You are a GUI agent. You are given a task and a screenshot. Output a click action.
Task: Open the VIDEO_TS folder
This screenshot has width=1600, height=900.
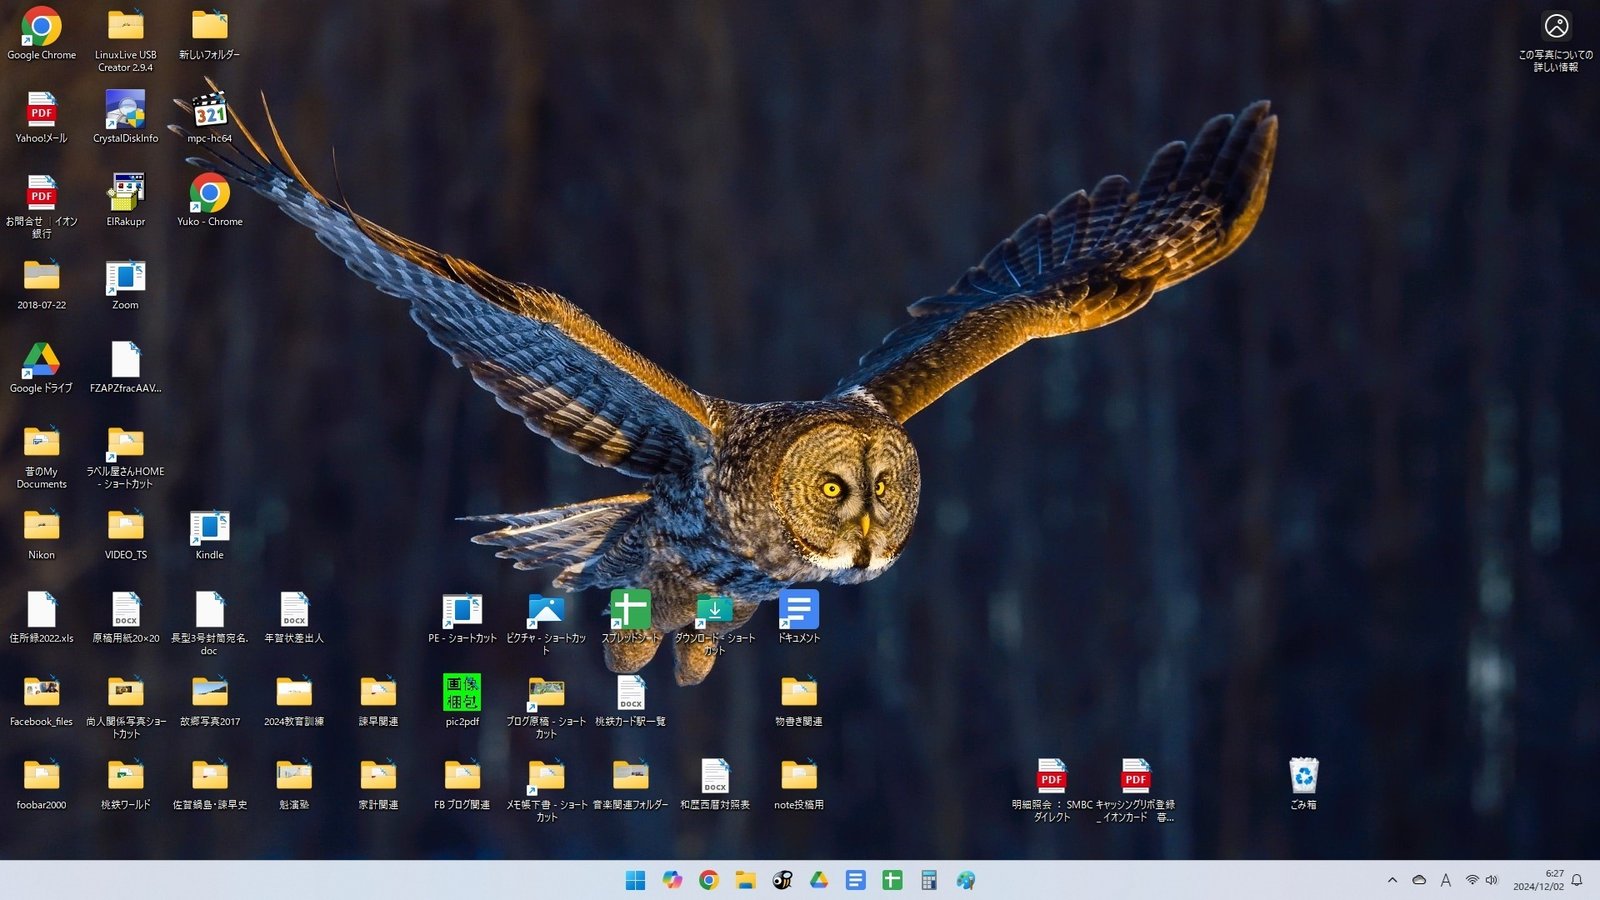[125, 535]
